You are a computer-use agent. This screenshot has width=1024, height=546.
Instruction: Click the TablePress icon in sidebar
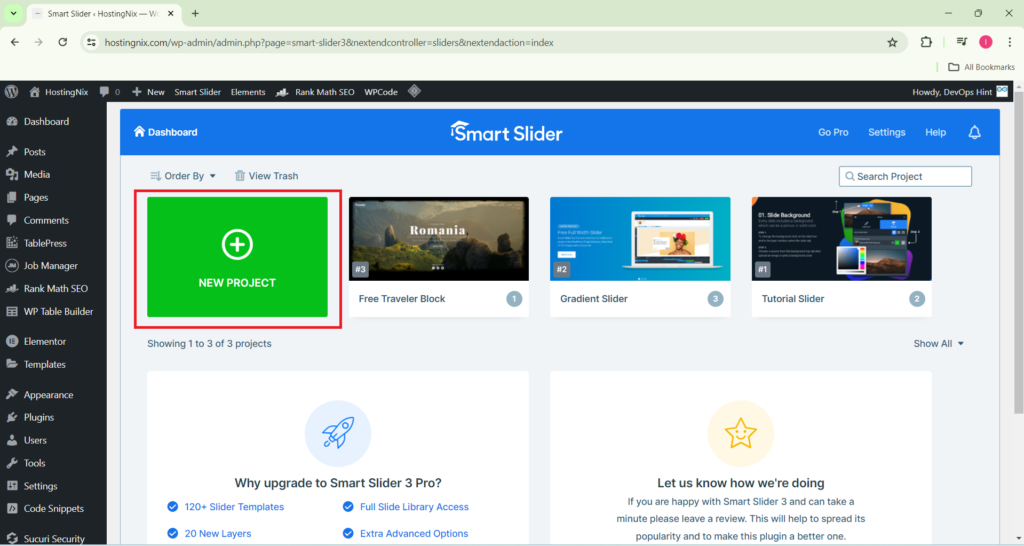click(12, 243)
